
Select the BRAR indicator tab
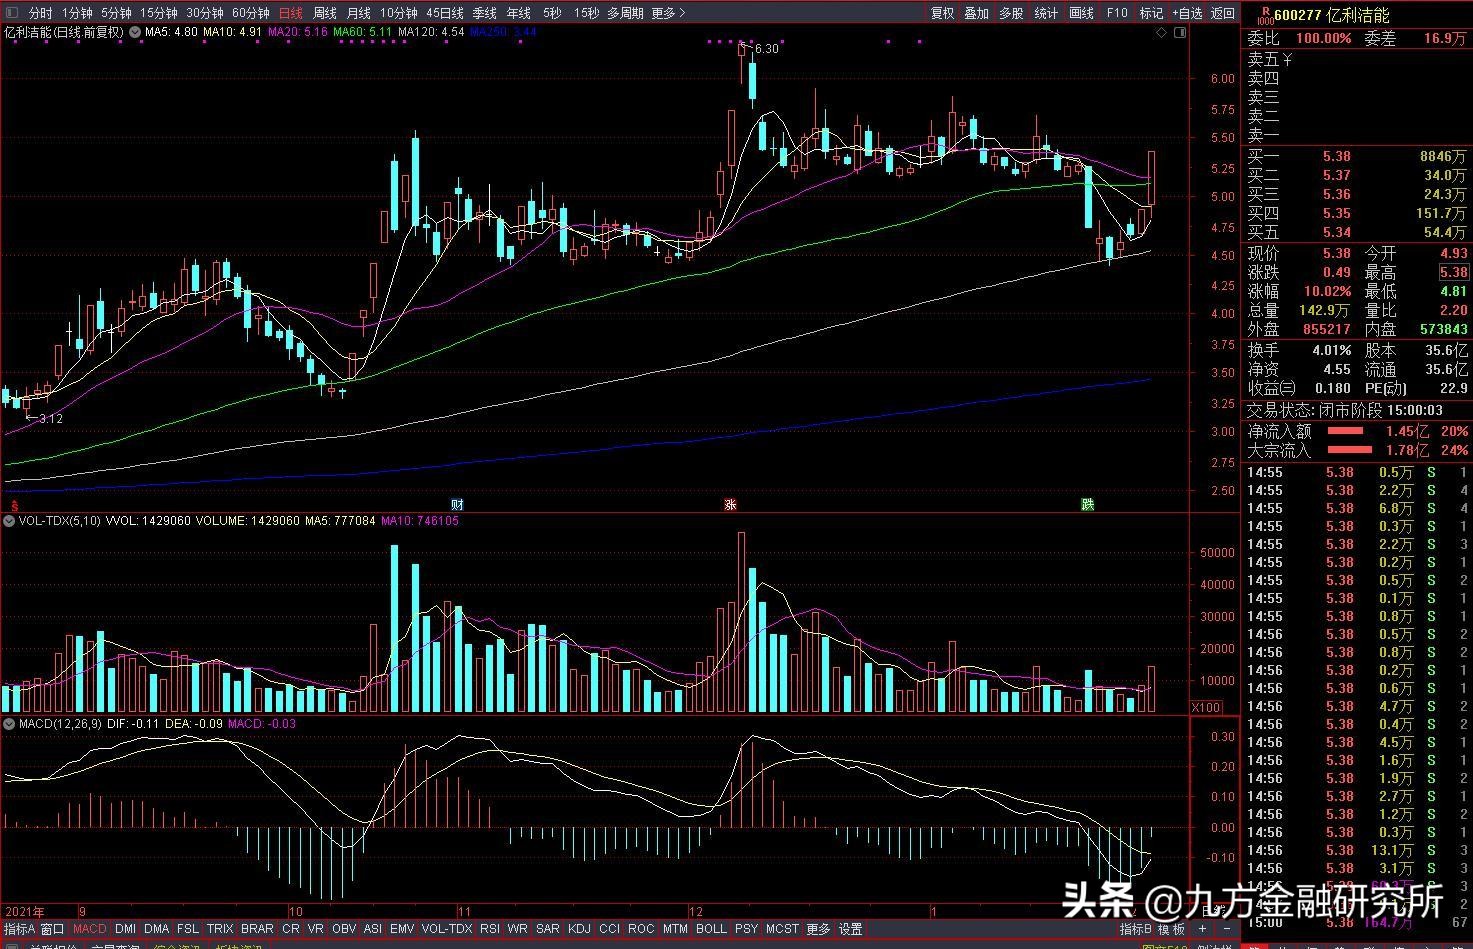click(257, 929)
